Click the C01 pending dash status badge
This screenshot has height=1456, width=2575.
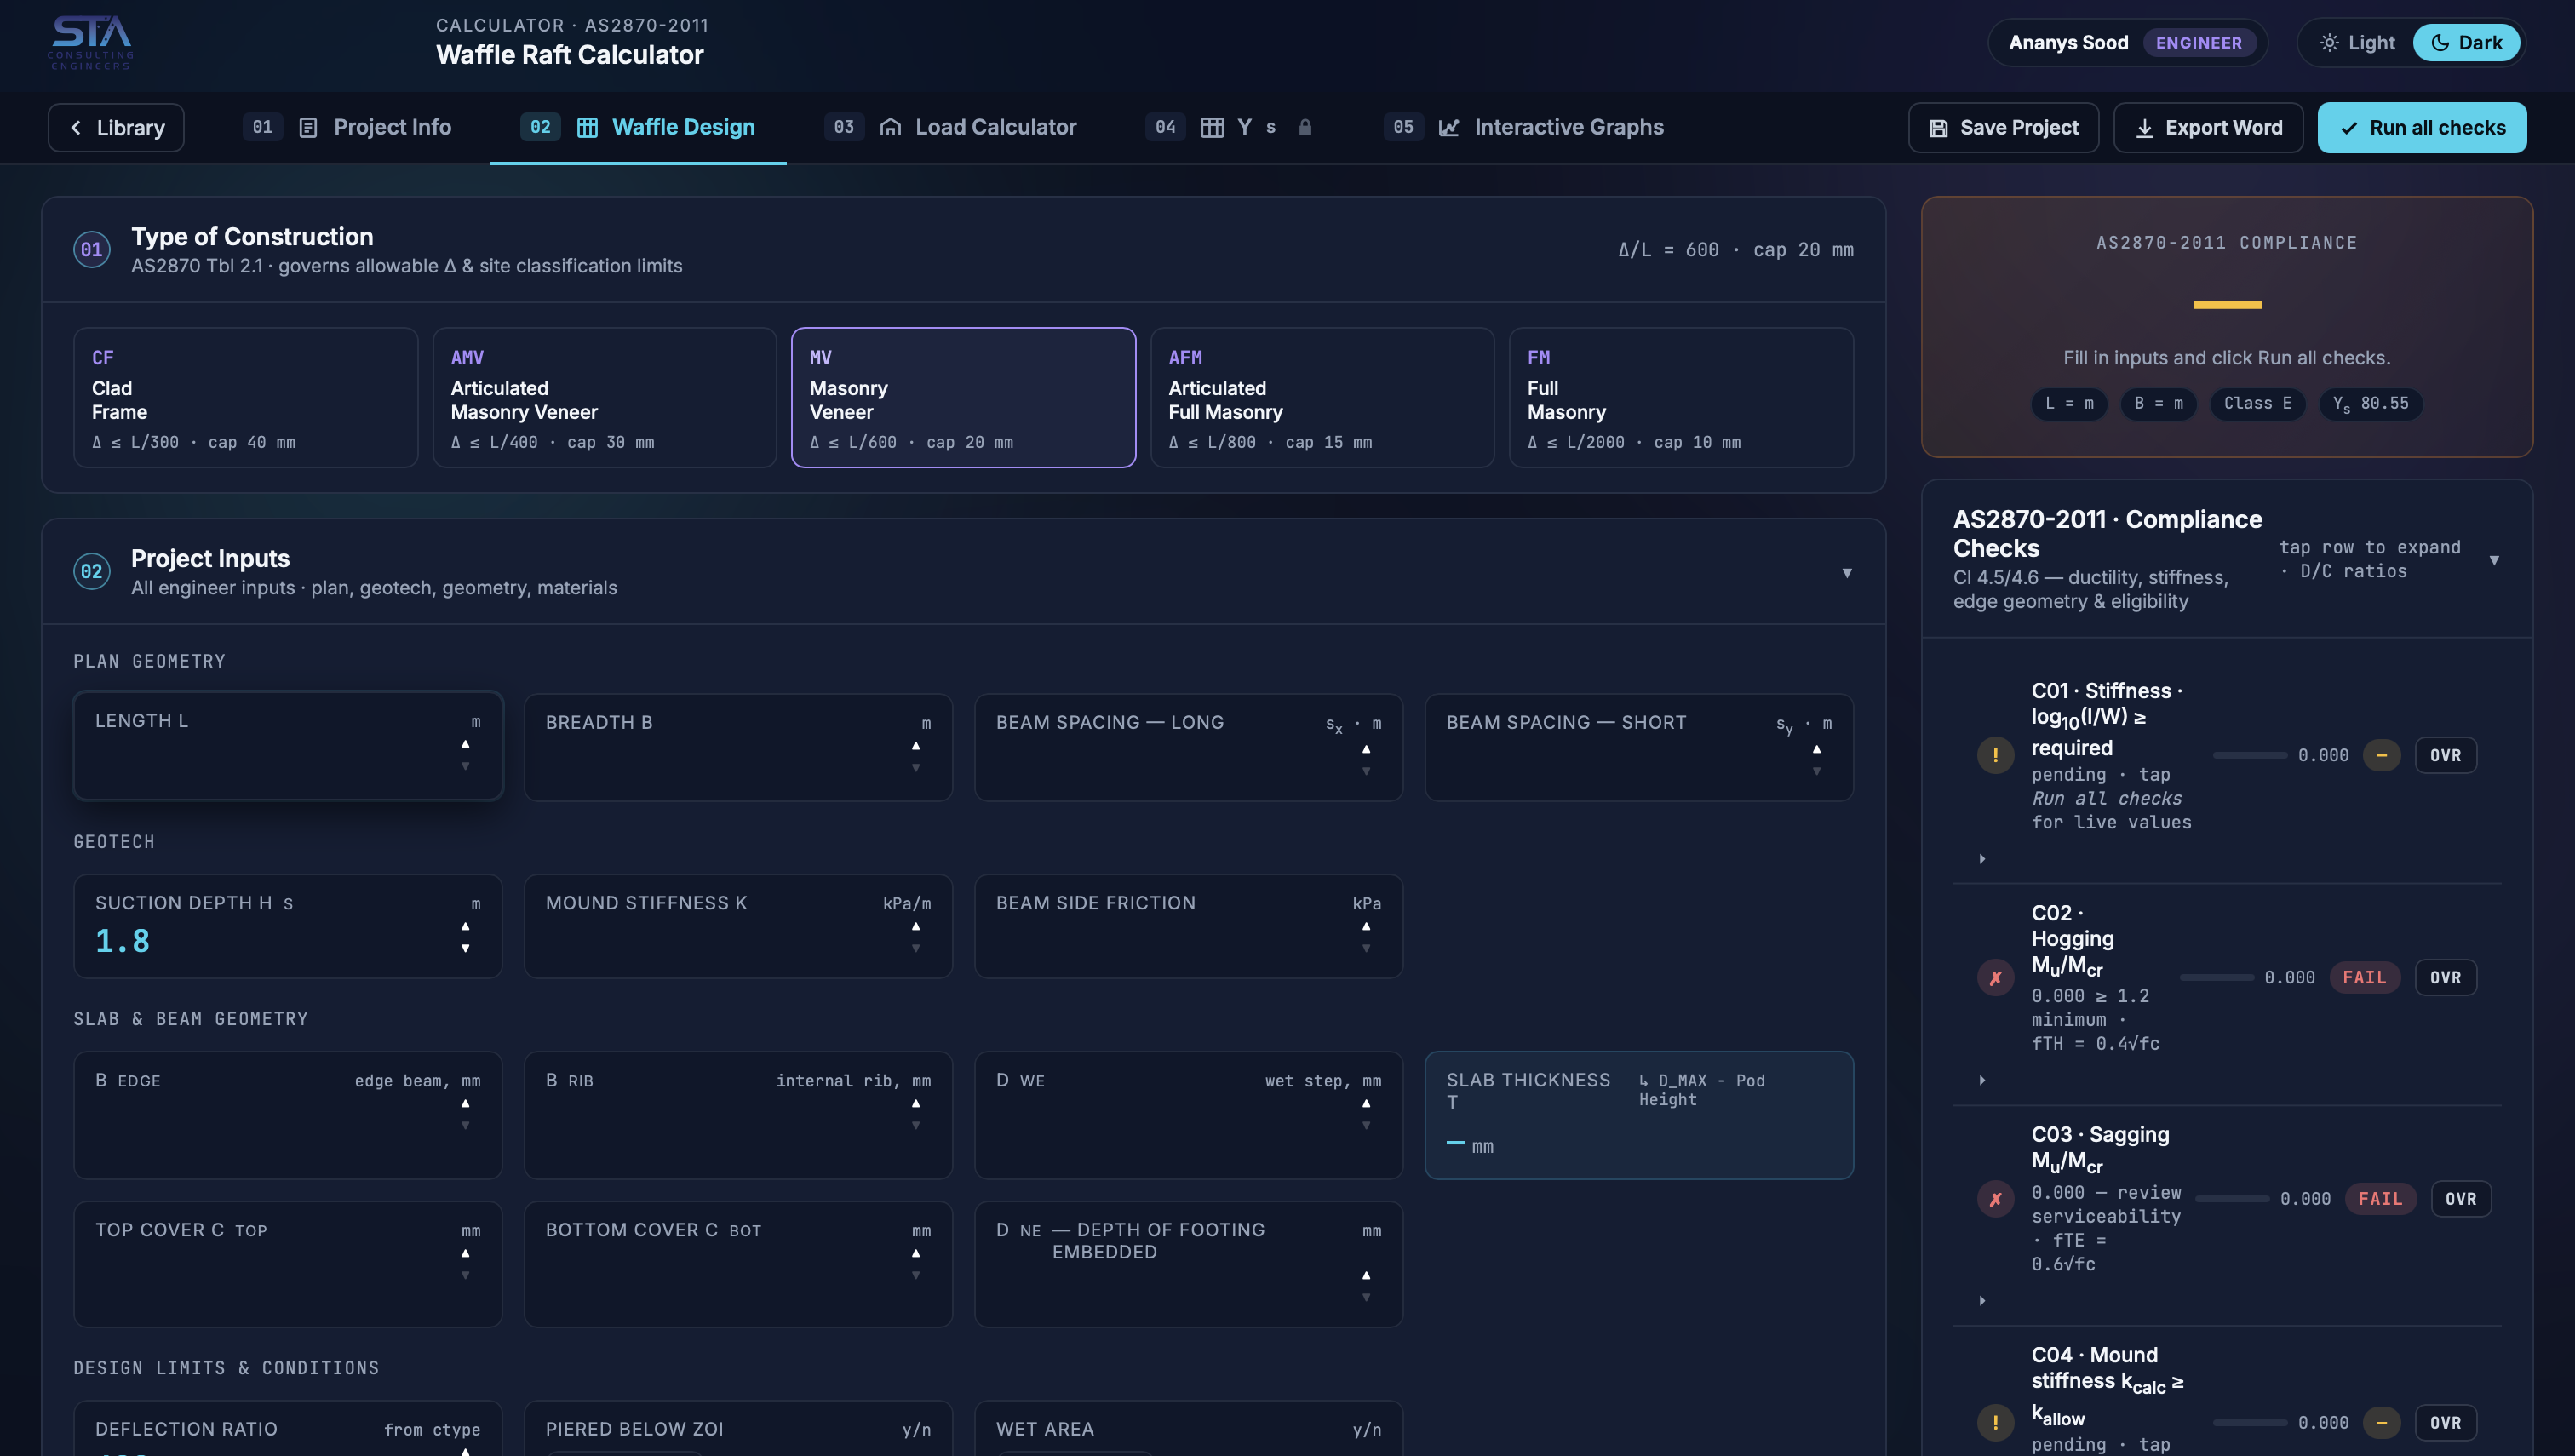coord(2381,756)
